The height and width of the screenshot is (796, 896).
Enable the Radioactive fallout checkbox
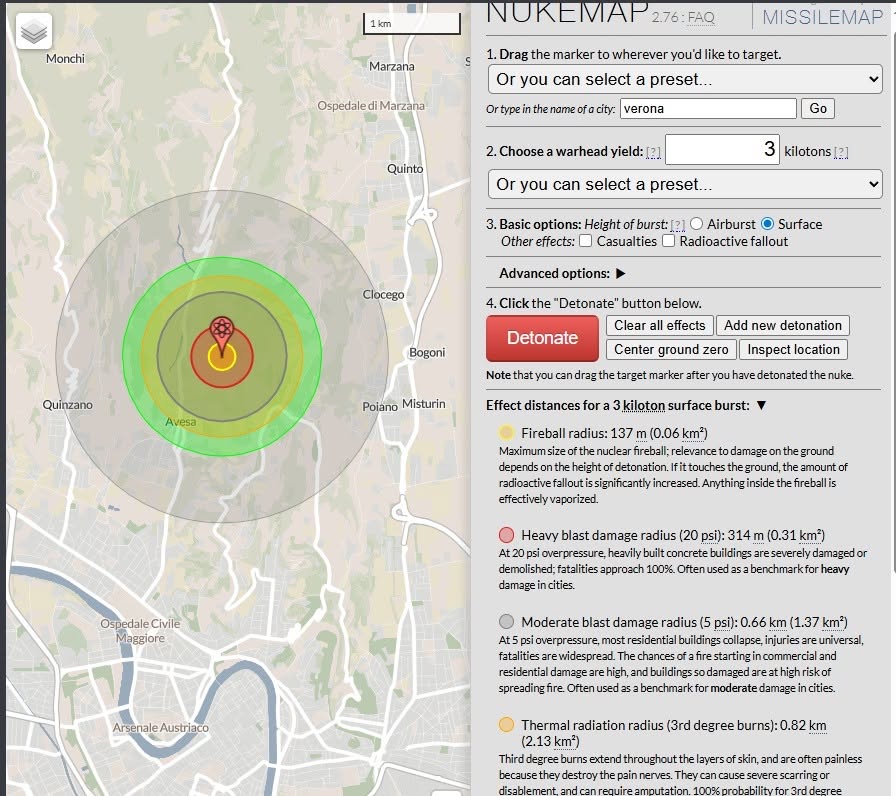[x=668, y=241]
